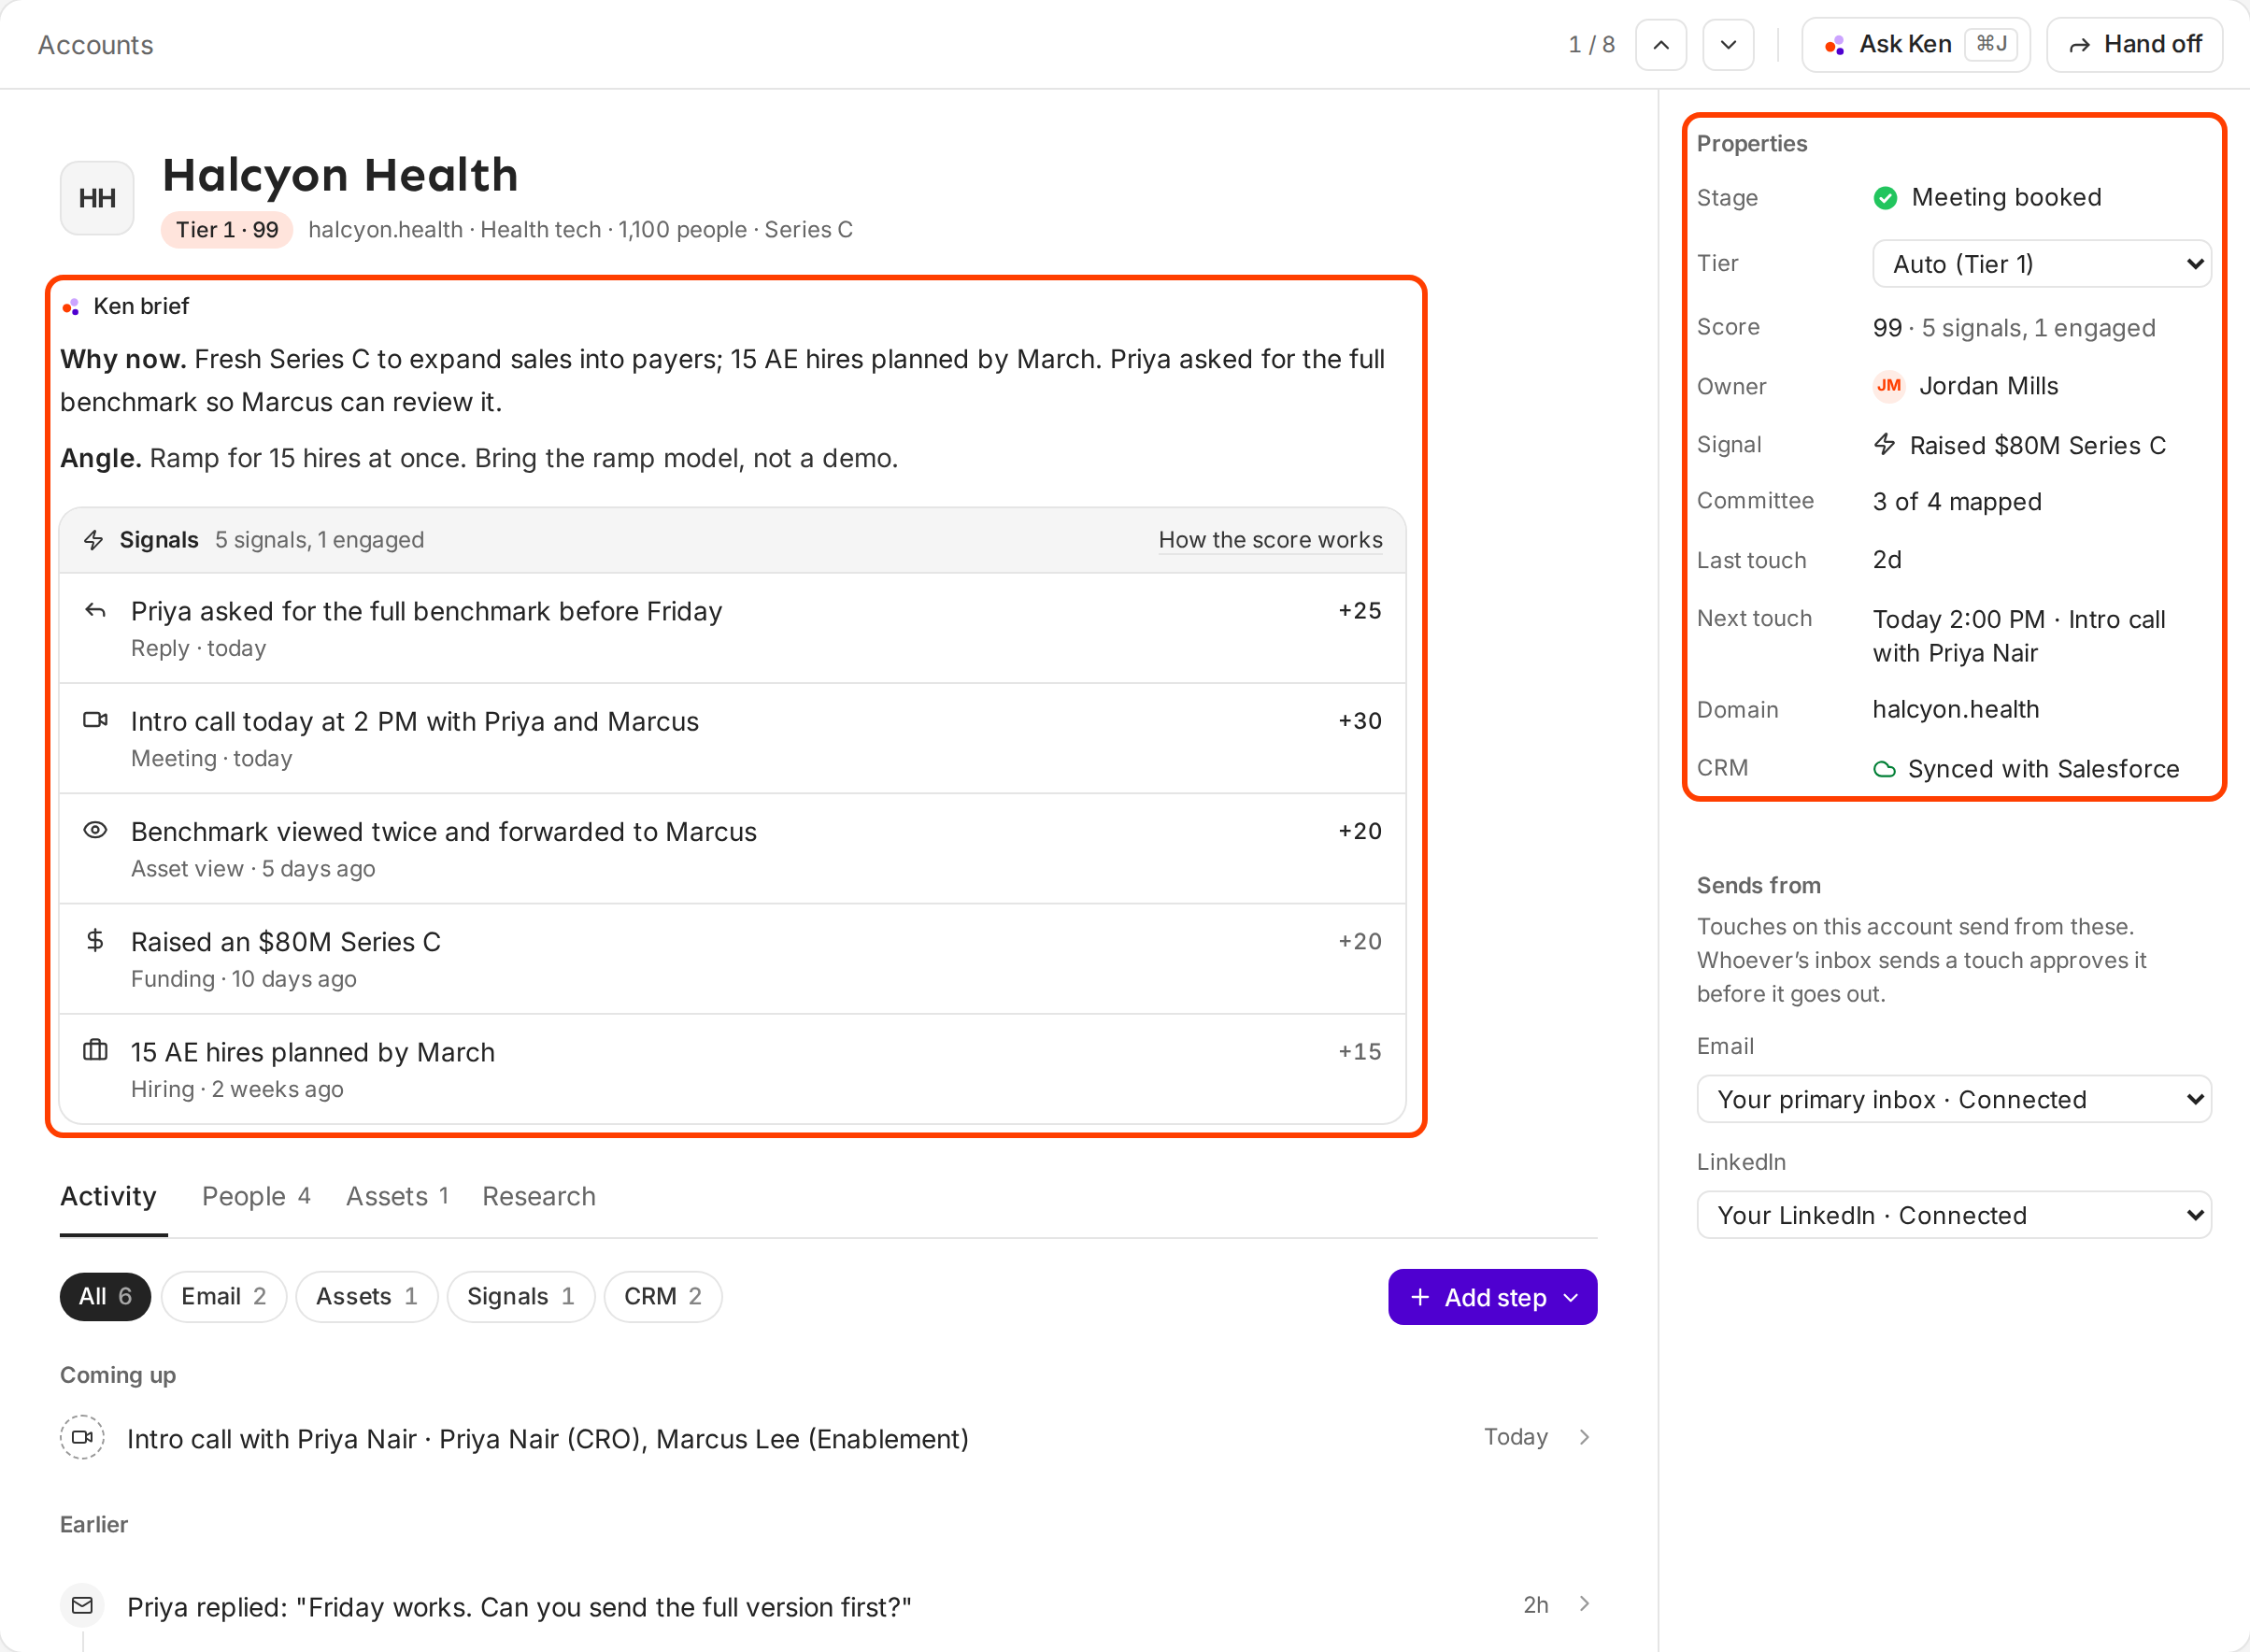This screenshot has height=1652, width=2250.
Task: Filter activity by Signals chip
Action: (x=521, y=1297)
